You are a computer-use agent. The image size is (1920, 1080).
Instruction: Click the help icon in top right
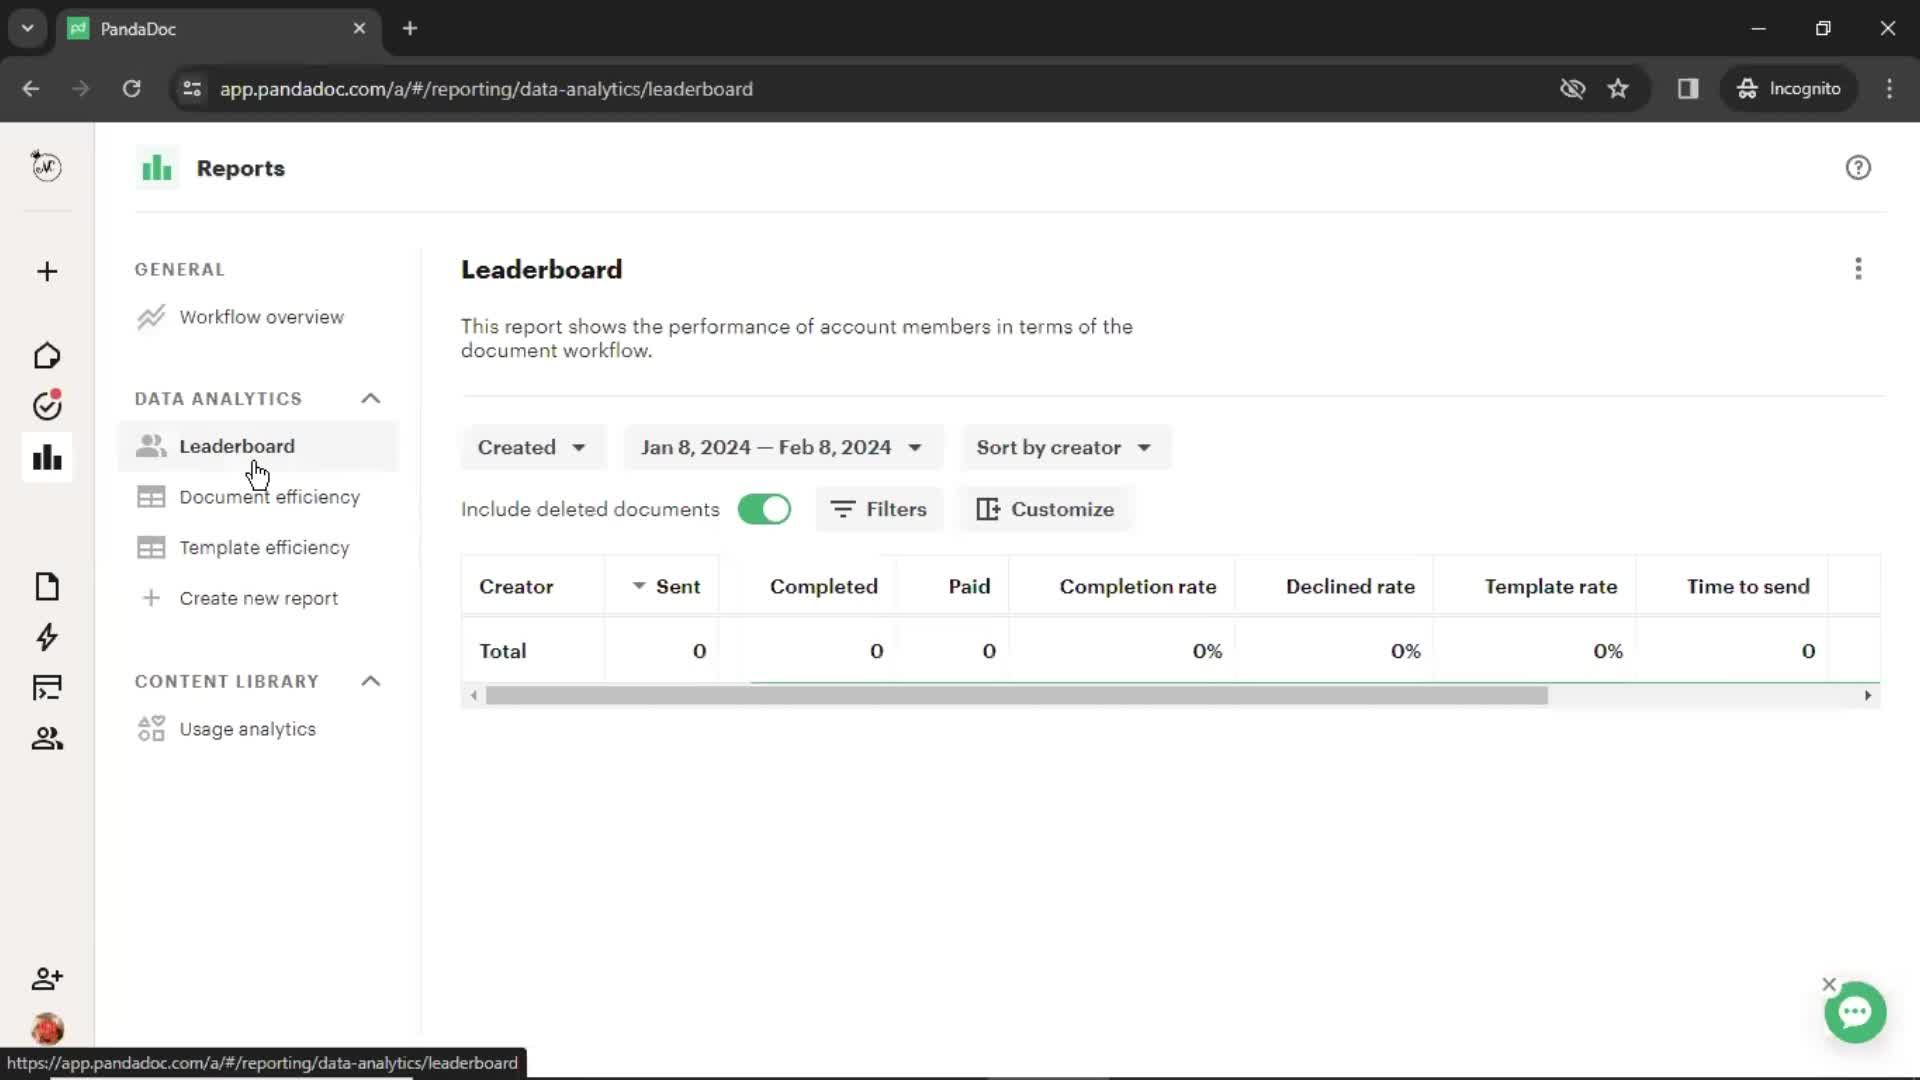click(x=1858, y=166)
